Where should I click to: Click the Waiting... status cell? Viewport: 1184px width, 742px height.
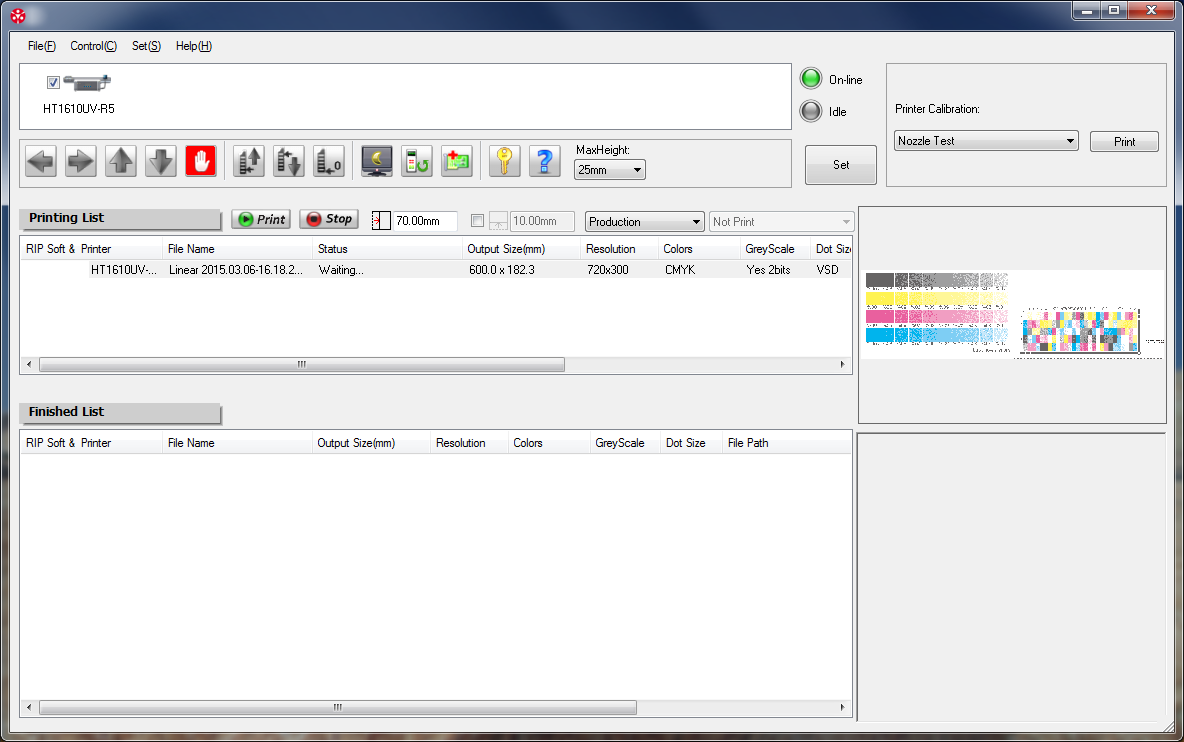(x=341, y=270)
